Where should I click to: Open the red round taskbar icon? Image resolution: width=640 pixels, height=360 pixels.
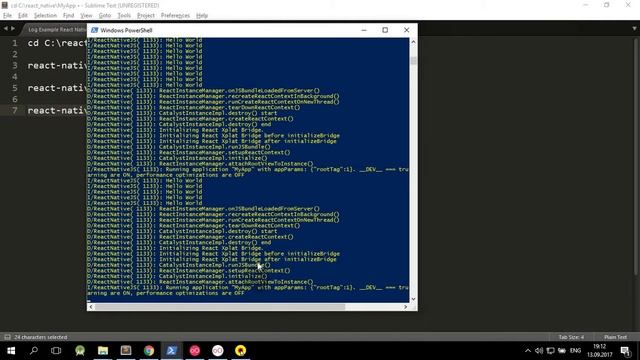[195, 351]
